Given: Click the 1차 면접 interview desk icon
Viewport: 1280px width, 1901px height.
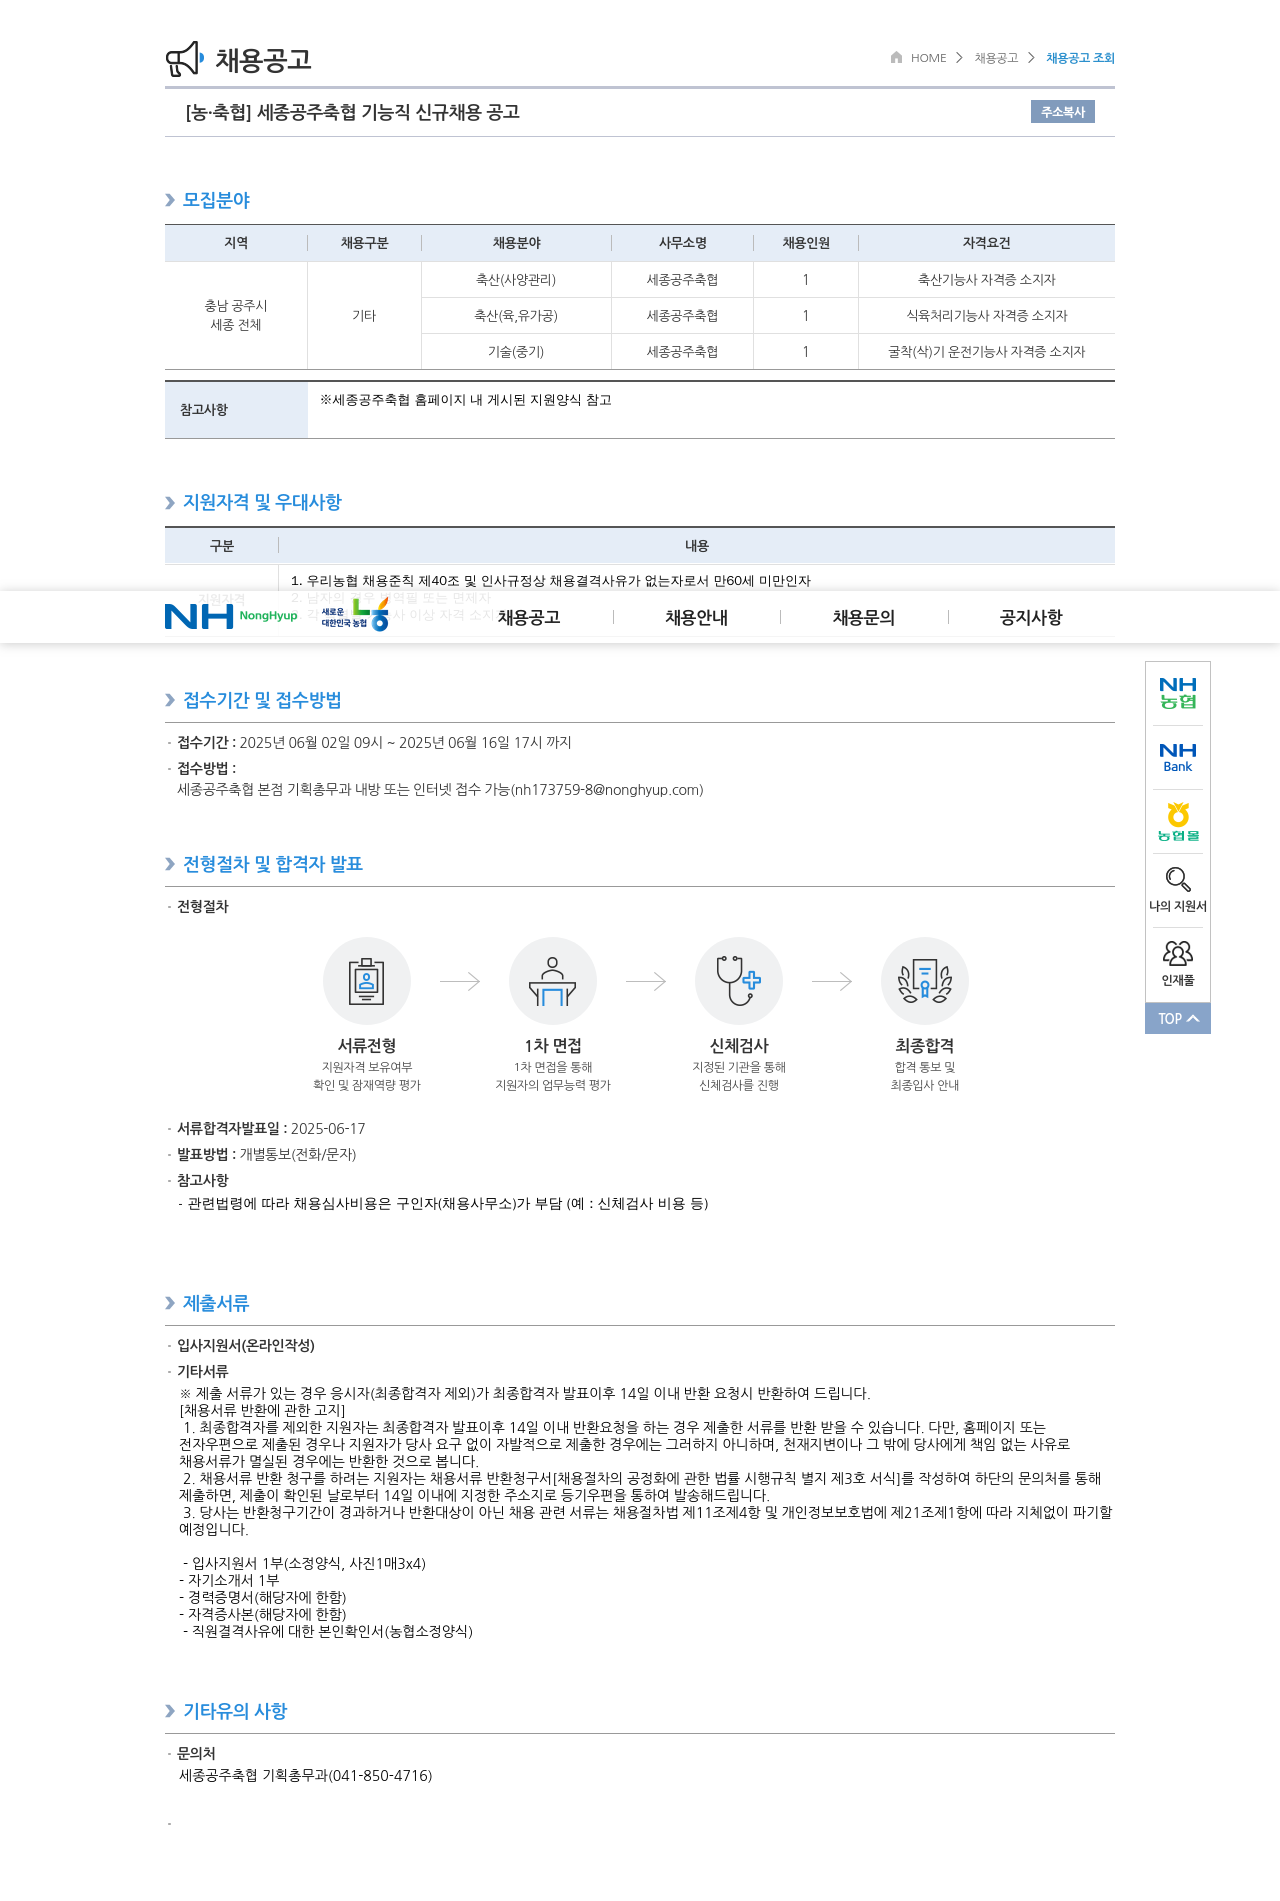Looking at the screenshot, I should click(553, 981).
